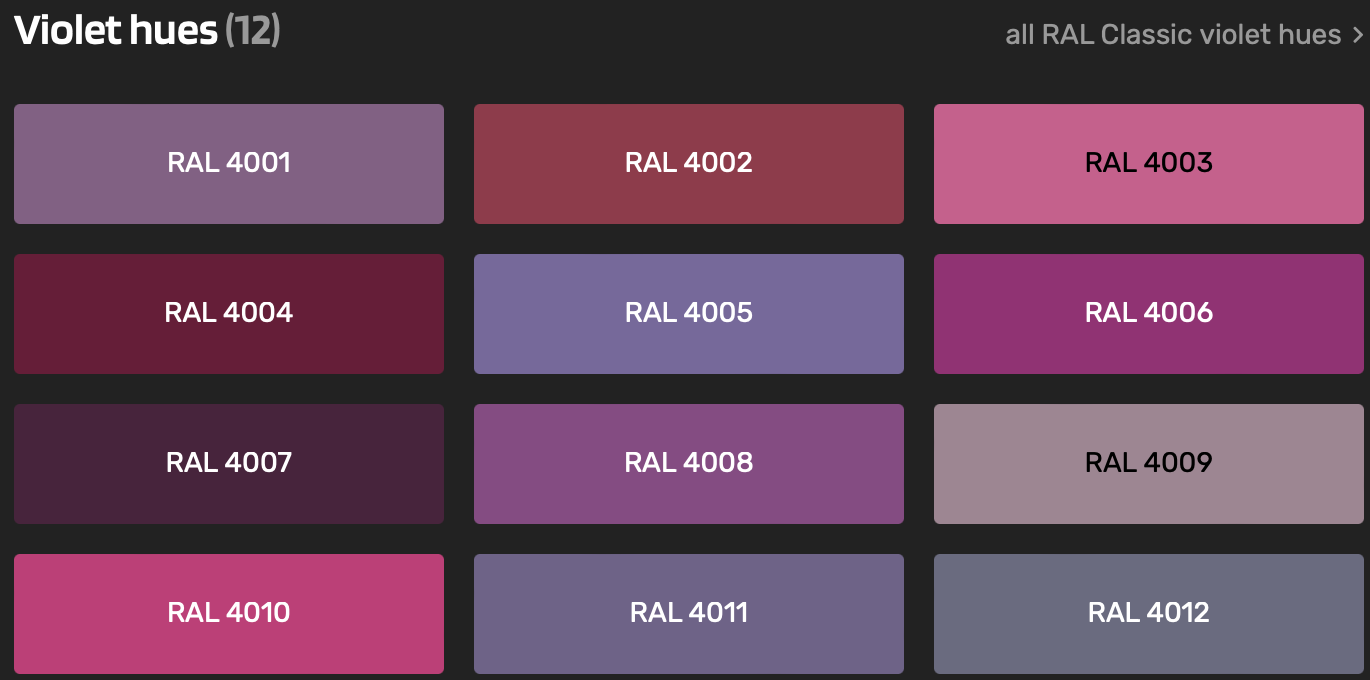Select the RAL 4001 color swatch

point(229,164)
